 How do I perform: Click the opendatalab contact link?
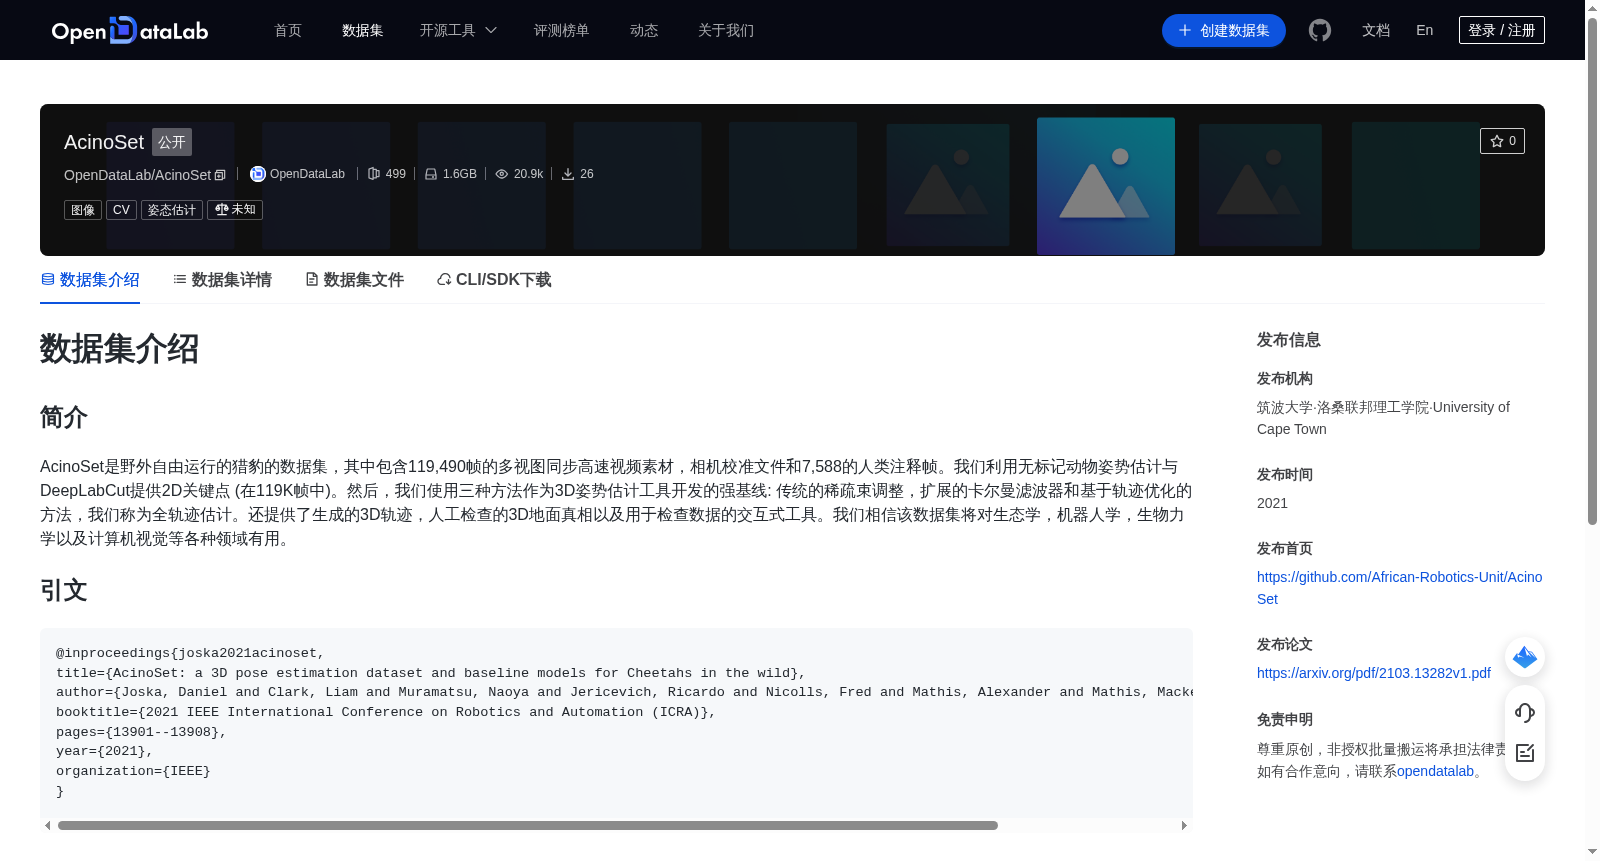click(1435, 771)
